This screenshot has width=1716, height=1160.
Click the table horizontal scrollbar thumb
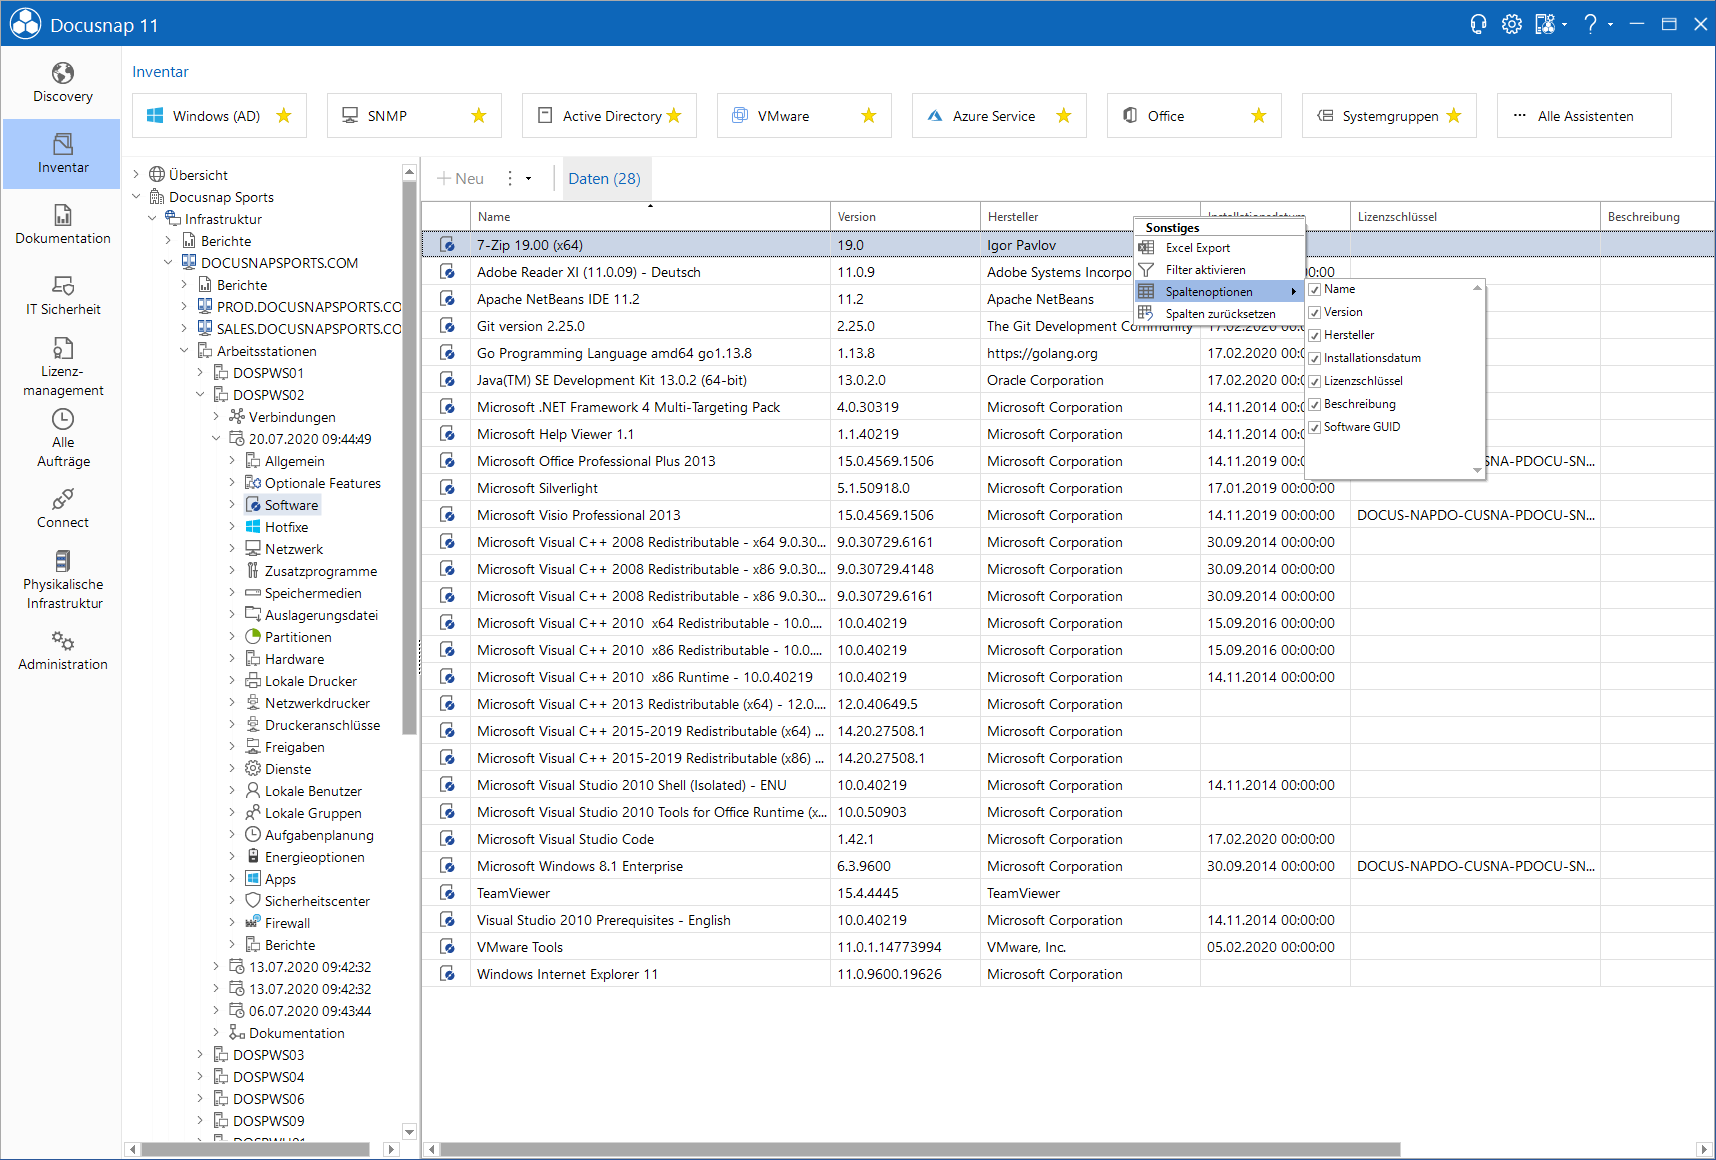[920, 1150]
